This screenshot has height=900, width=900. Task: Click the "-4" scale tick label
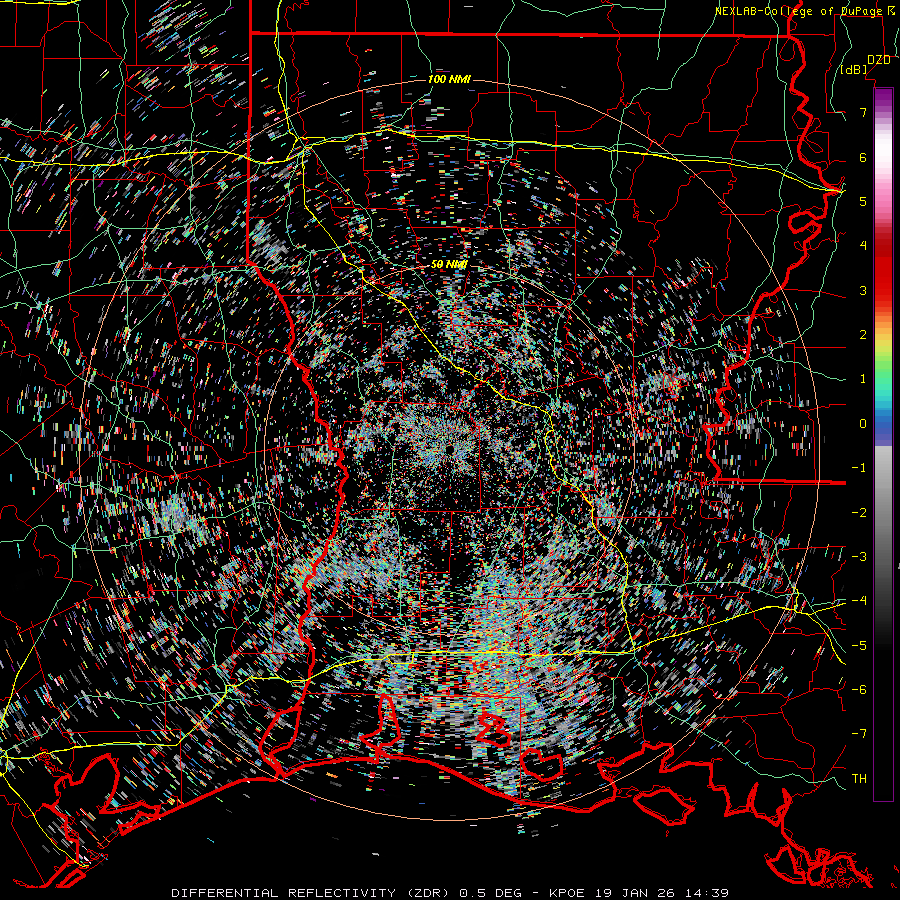point(859,601)
